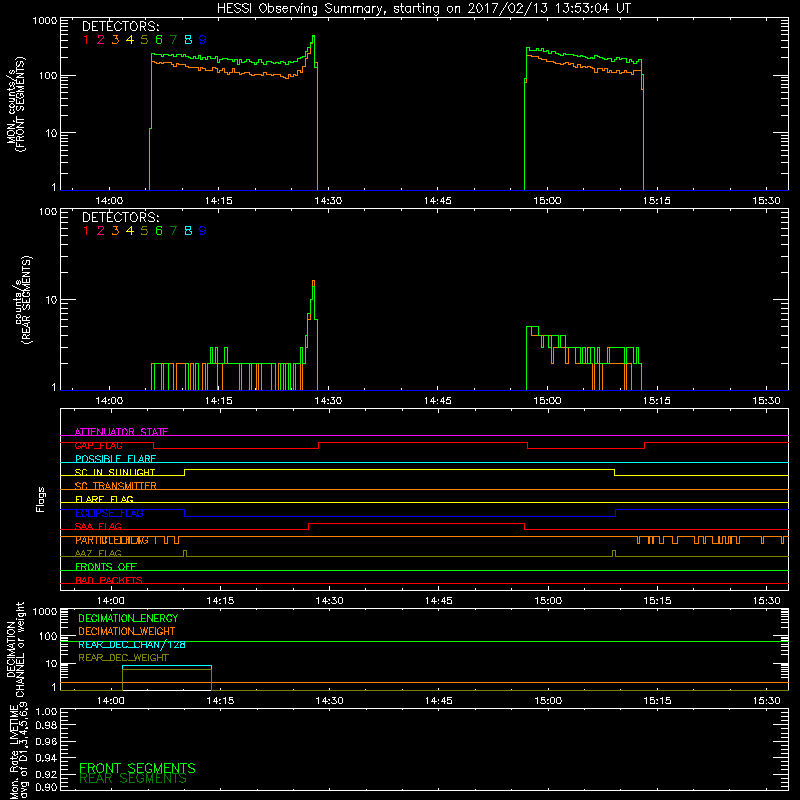Click rear-segment count spike near 14:28
This screenshot has height=800, width=800.
(313, 282)
